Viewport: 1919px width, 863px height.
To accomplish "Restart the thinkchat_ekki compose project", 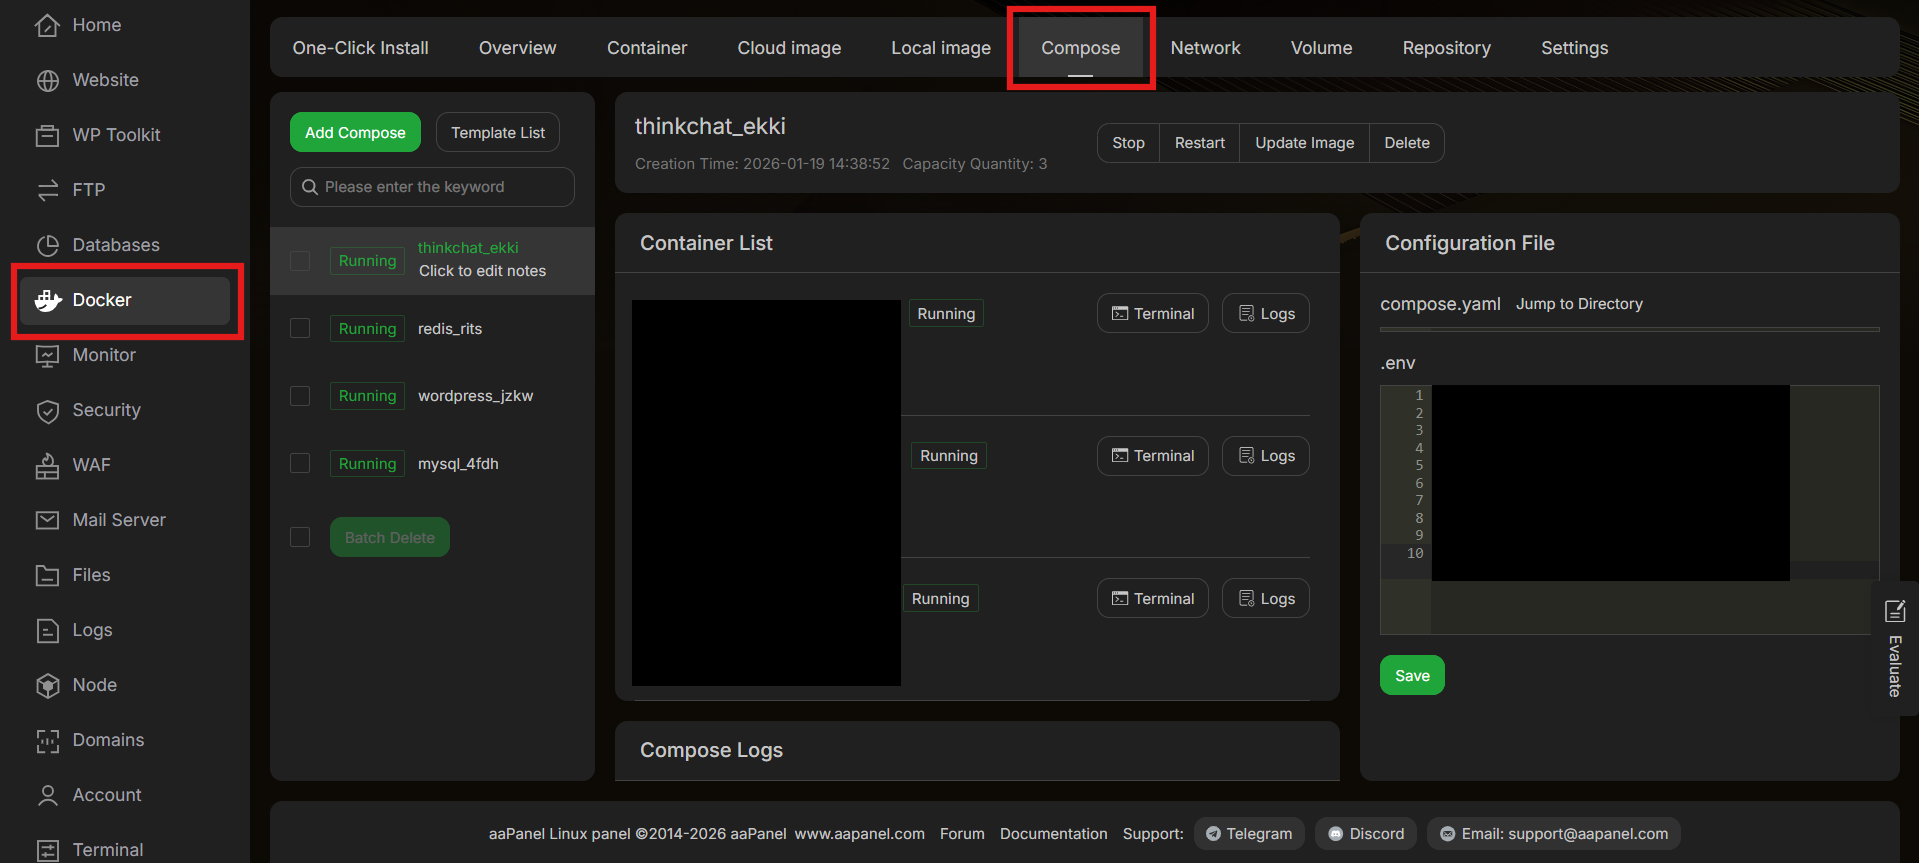I will pyautogui.click(x=1200, y=143).
